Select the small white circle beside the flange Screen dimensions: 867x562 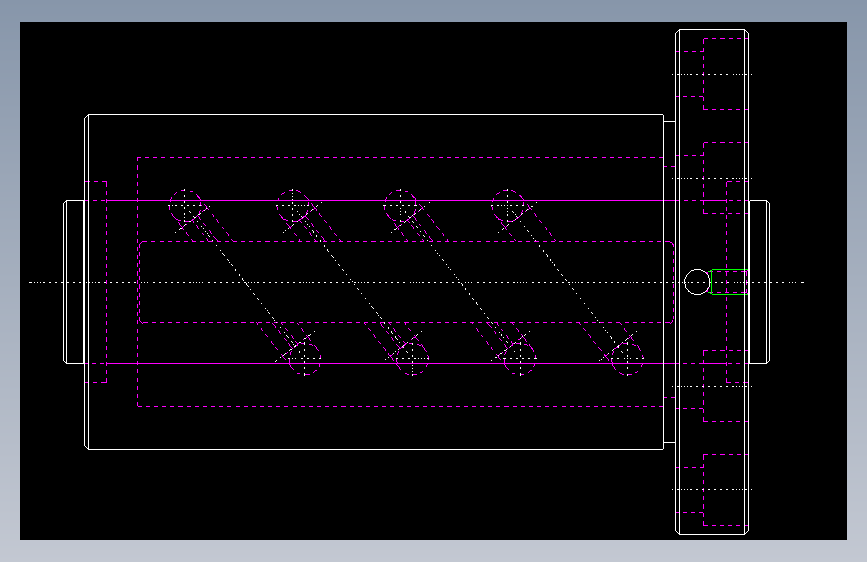(697, 282)
